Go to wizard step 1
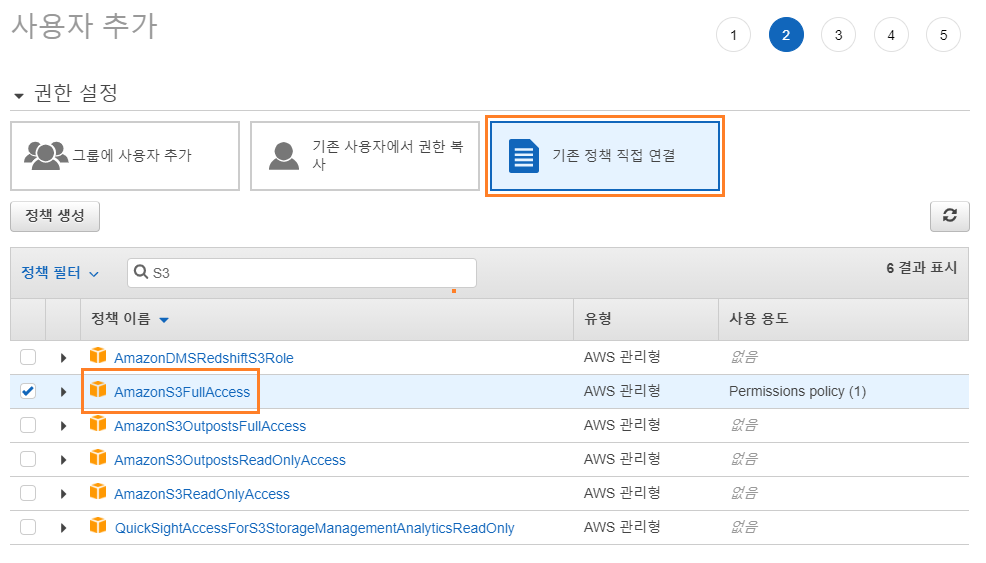This screenshot has width=986, height=563. pyautogui.click(x=733, y=35)
